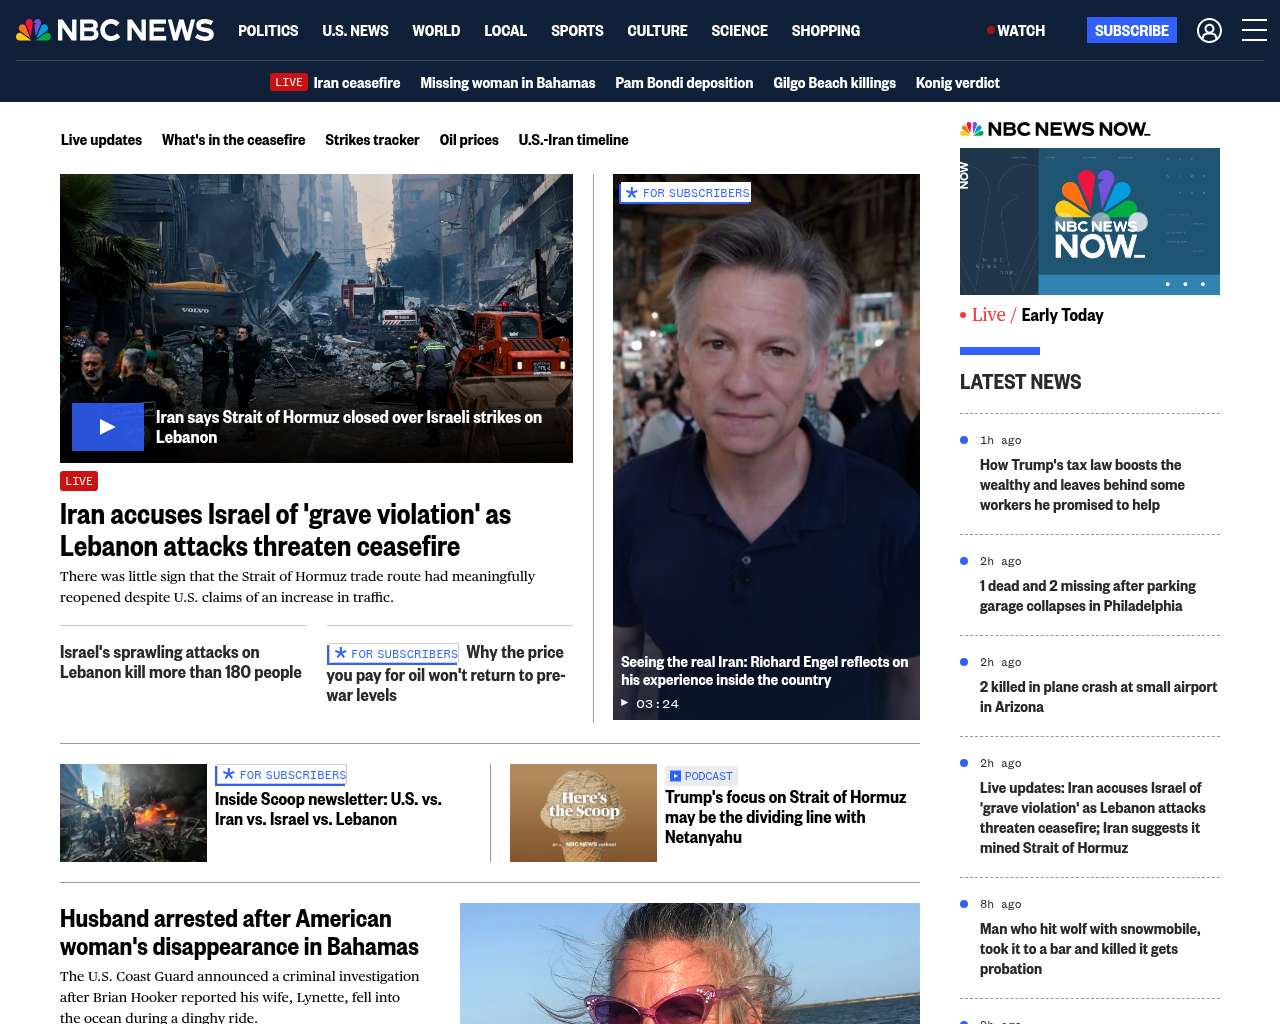
Task: Select the Oil prices link
Action: [x=469, y=140]
